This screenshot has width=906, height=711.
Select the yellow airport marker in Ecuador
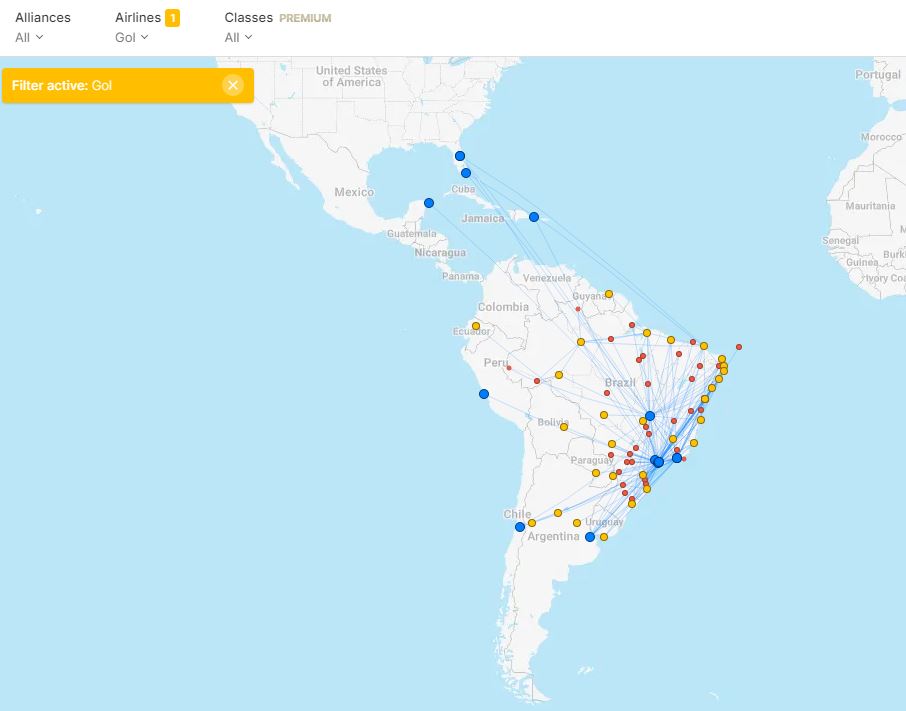(x=476, y=326)
